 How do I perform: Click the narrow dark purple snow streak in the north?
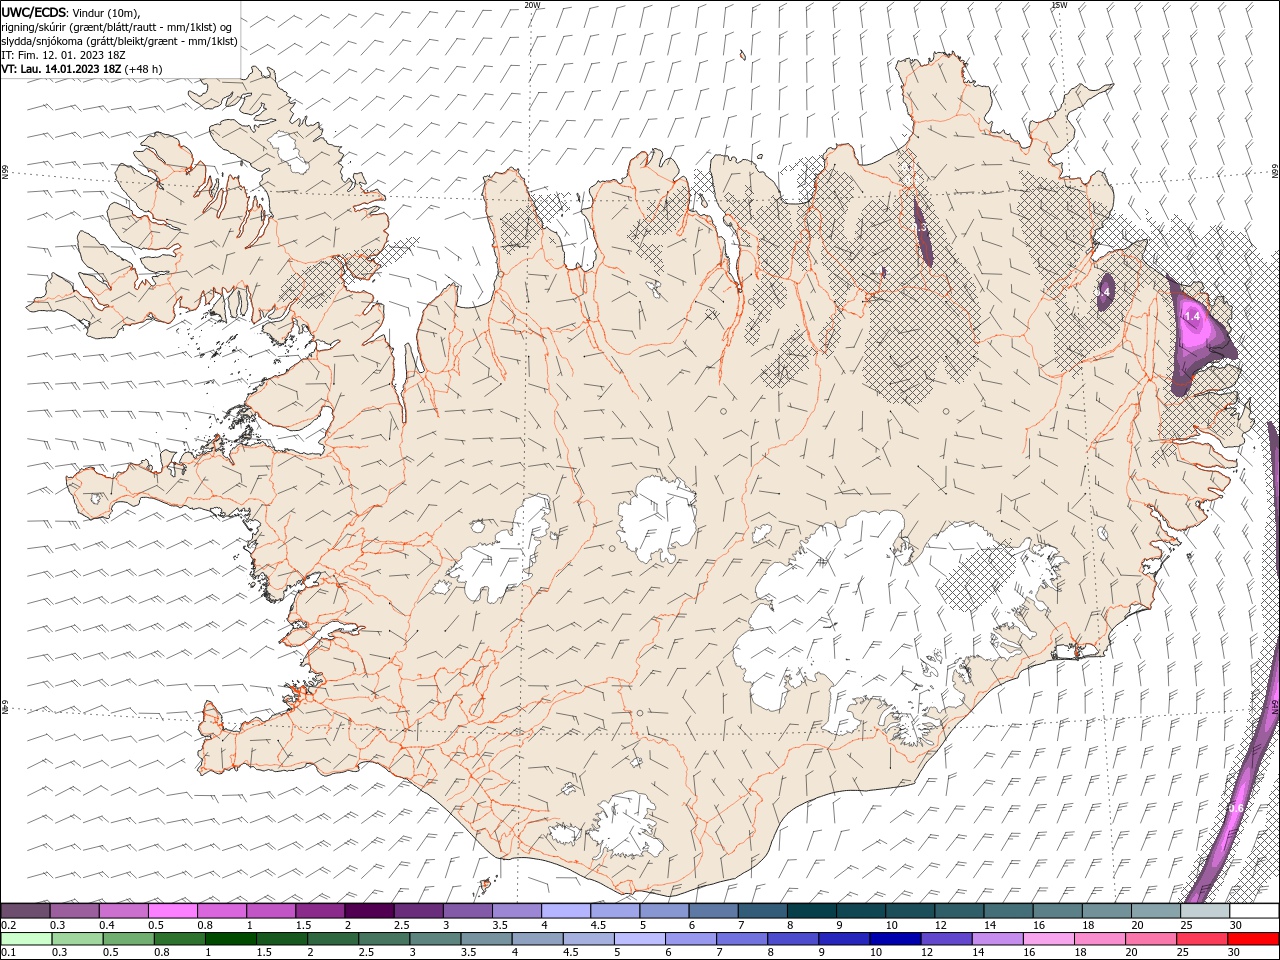pos(923,231)
